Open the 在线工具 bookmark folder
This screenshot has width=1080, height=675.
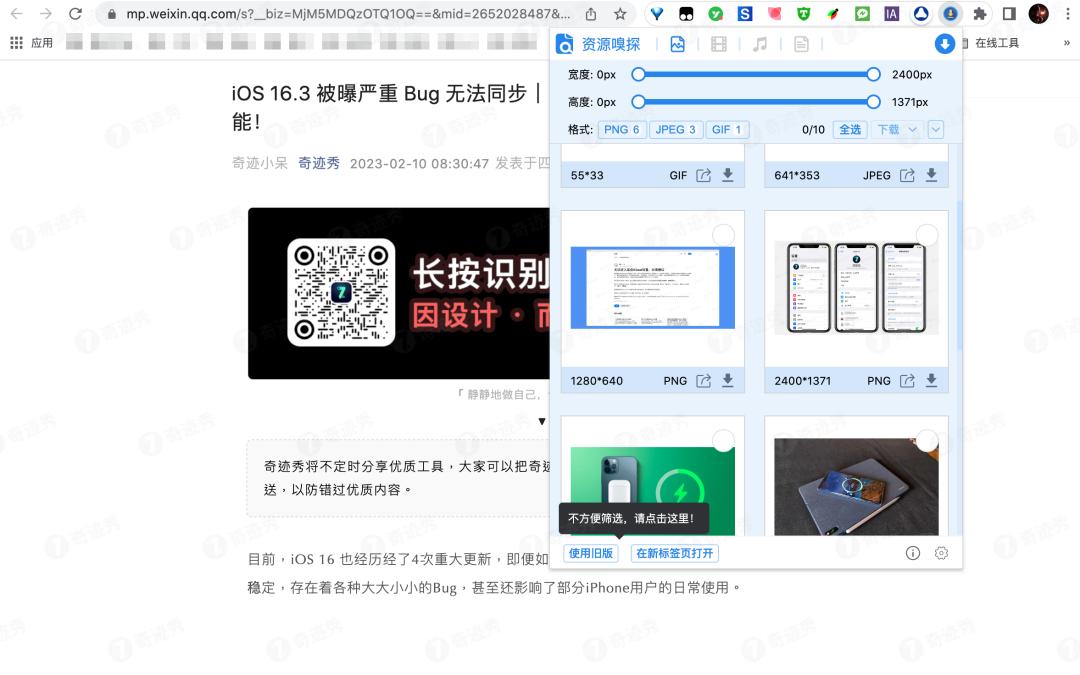[x=990, y=43]
